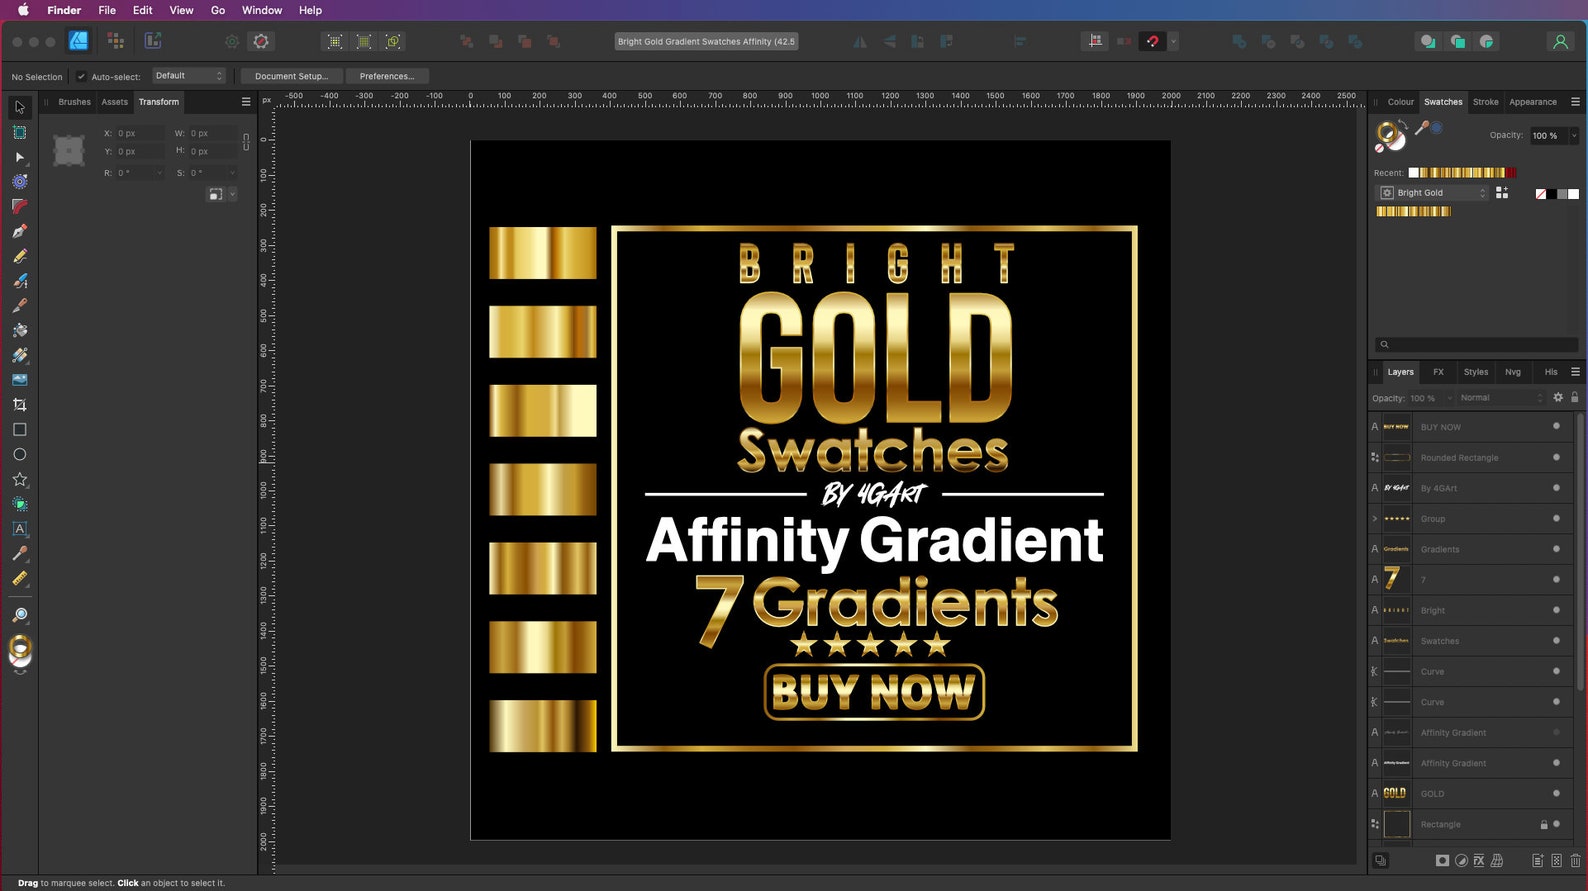Open the Bright Gold palette dropdown
Image resolution: width=1588 pixels, height=891 pixels.
coord(1434,193)
